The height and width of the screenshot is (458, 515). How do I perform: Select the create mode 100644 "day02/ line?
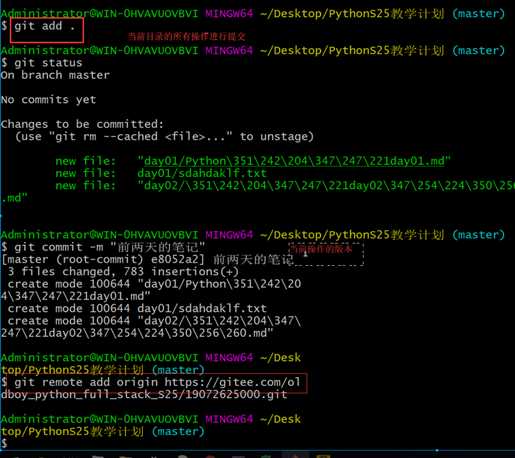point(154,321)
